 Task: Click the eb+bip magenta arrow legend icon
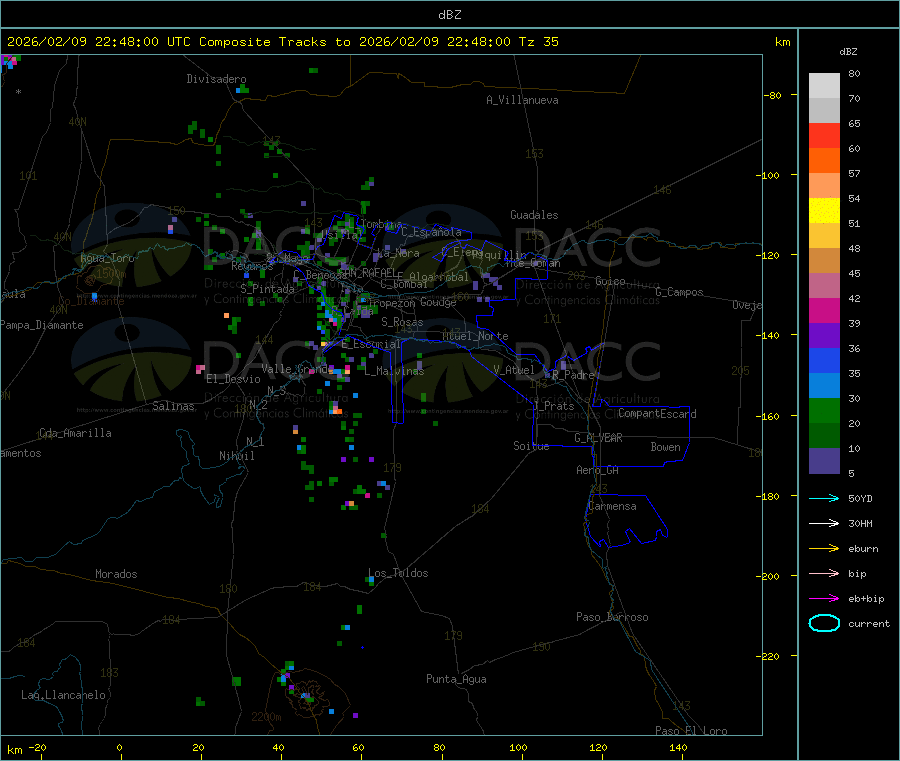pyautogui.click(x=824, y=598)
